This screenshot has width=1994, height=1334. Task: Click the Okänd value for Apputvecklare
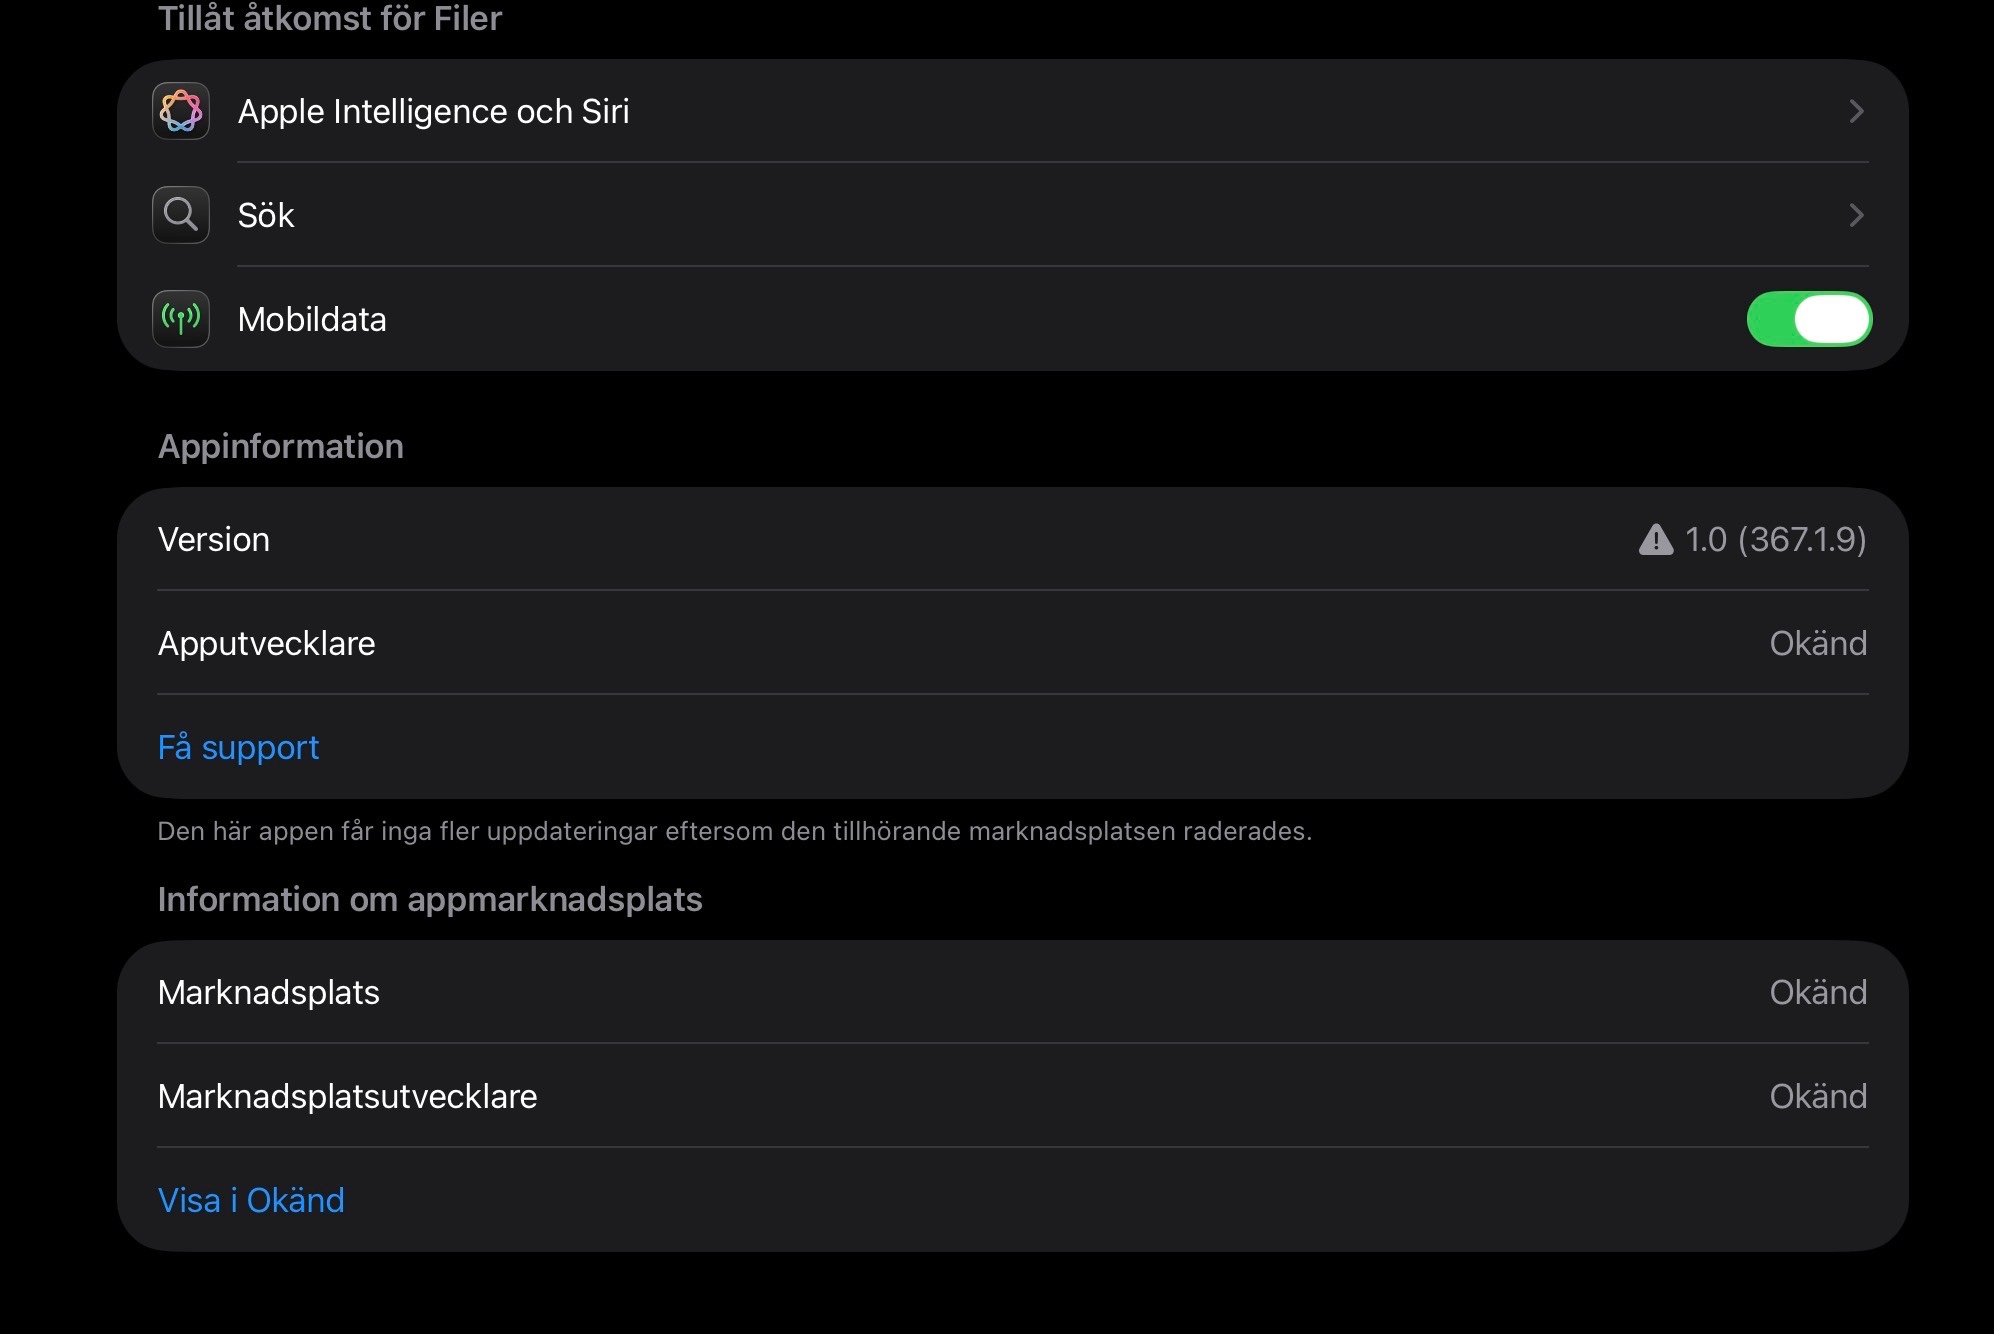(1817, 643)
